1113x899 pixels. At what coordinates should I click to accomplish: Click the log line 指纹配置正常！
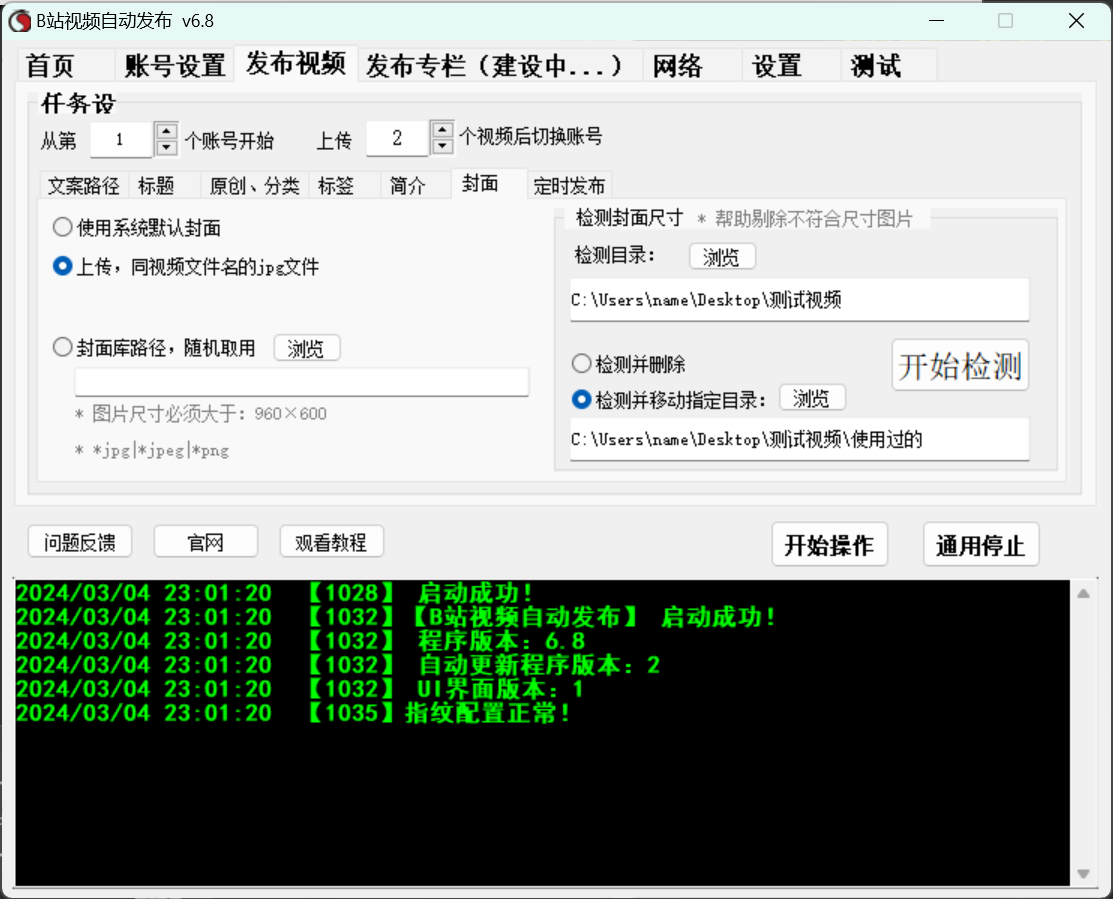click(293, 712)
